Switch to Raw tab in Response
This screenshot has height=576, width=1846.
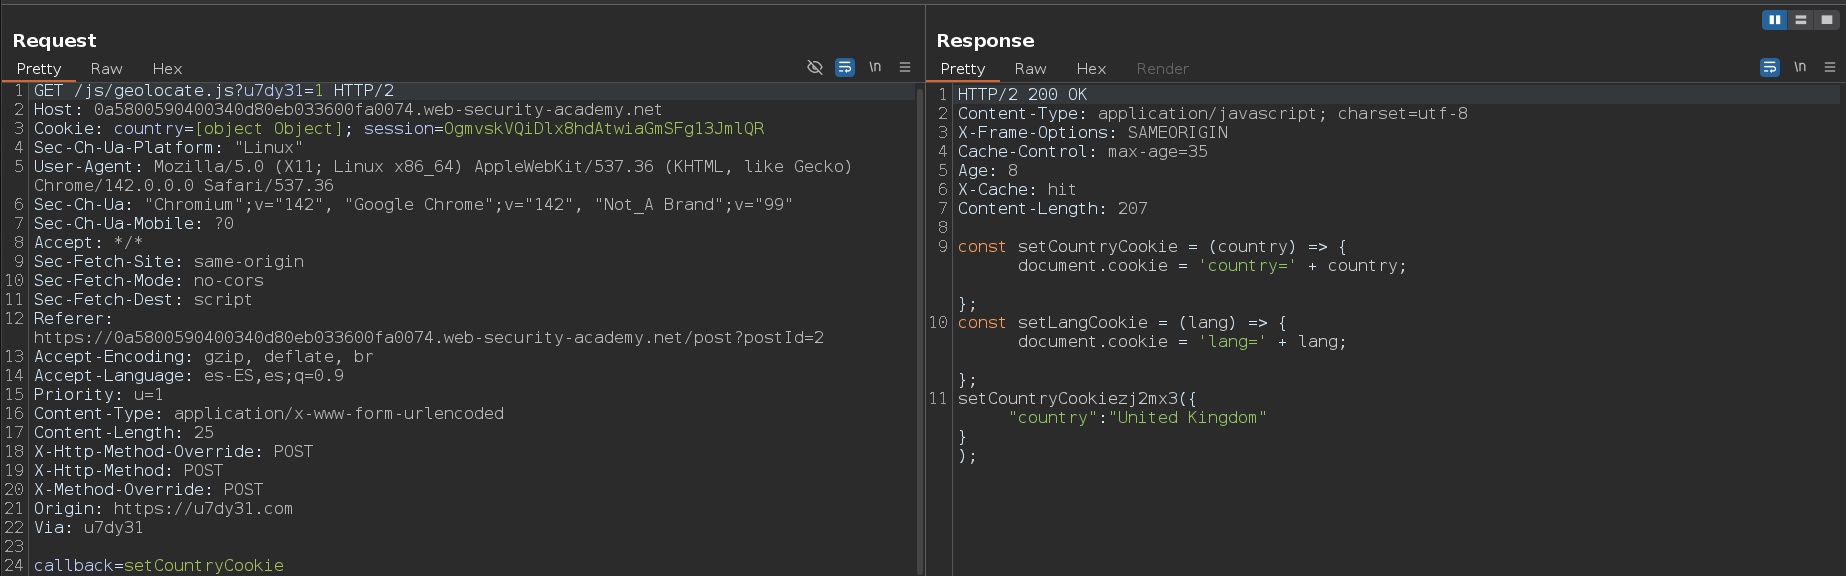pyautogui.click(x=1030, y=69)
